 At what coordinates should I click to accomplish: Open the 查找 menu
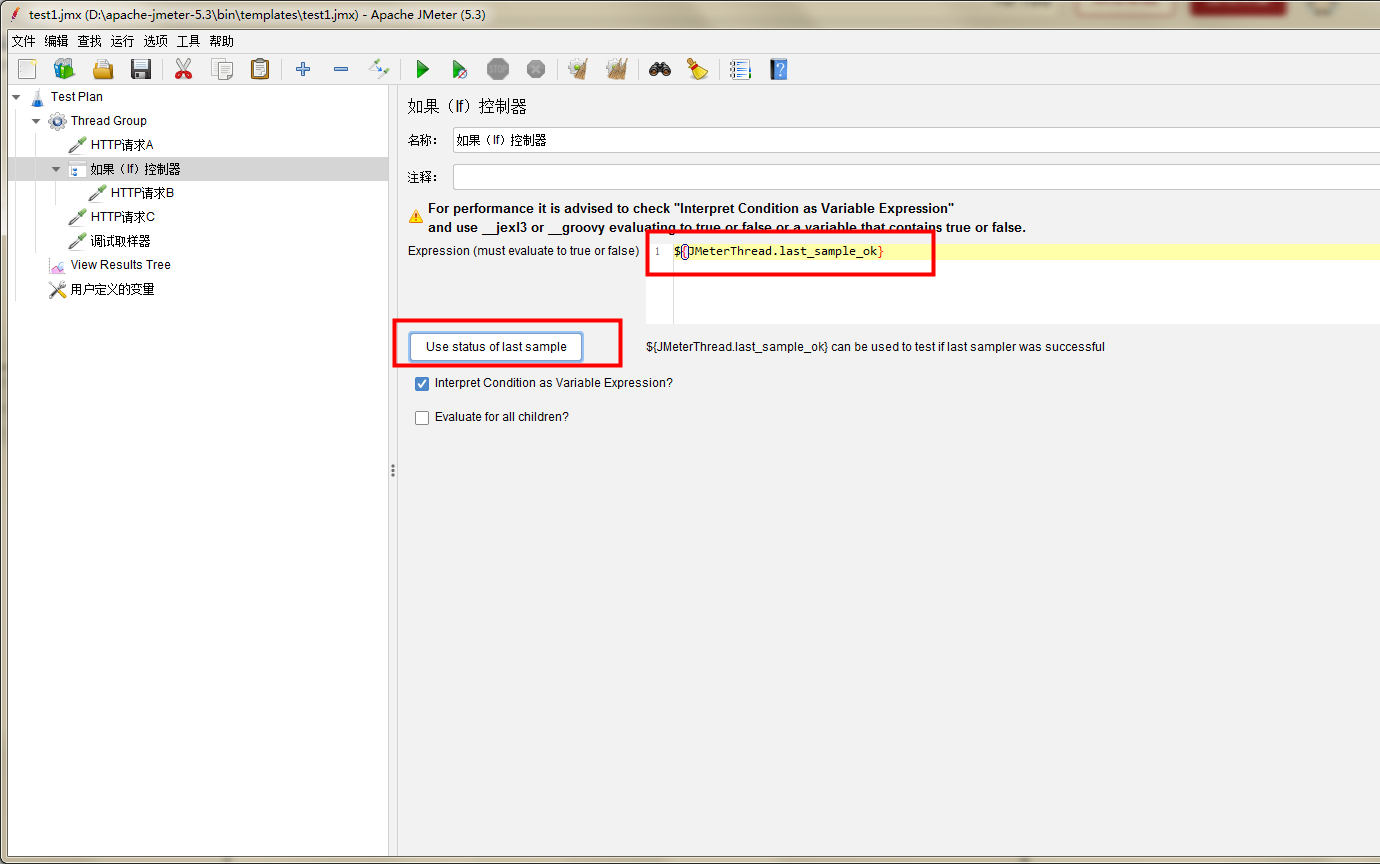coord(90,41)
